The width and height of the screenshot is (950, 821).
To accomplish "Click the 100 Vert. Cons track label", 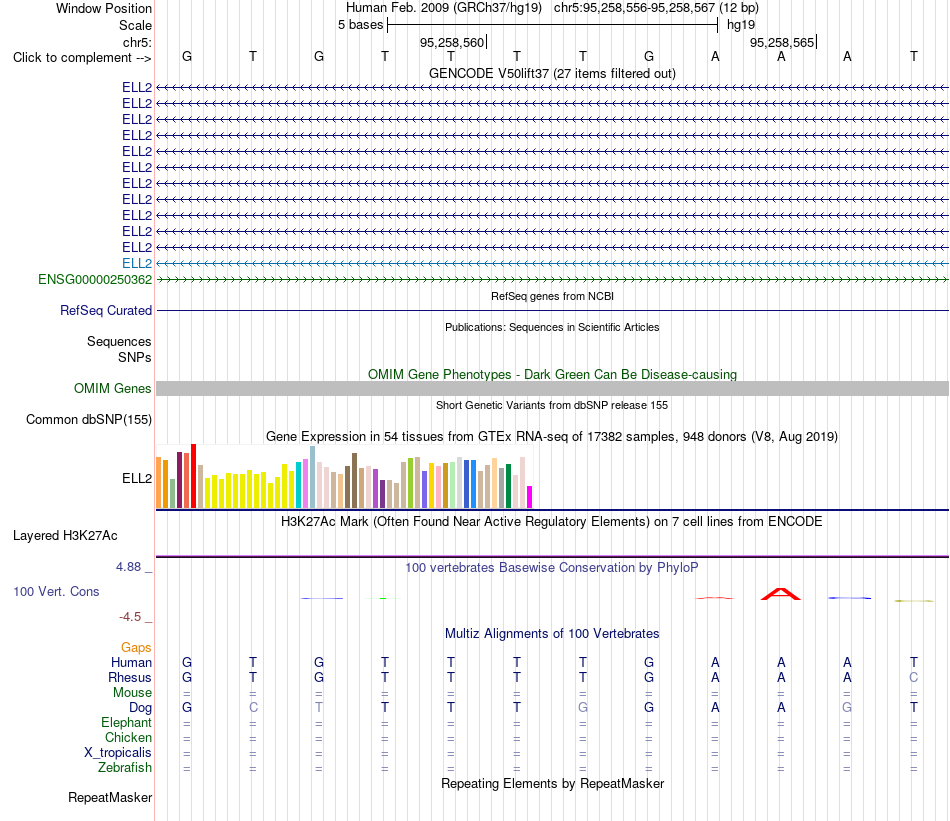I will [x=56, y=591].
